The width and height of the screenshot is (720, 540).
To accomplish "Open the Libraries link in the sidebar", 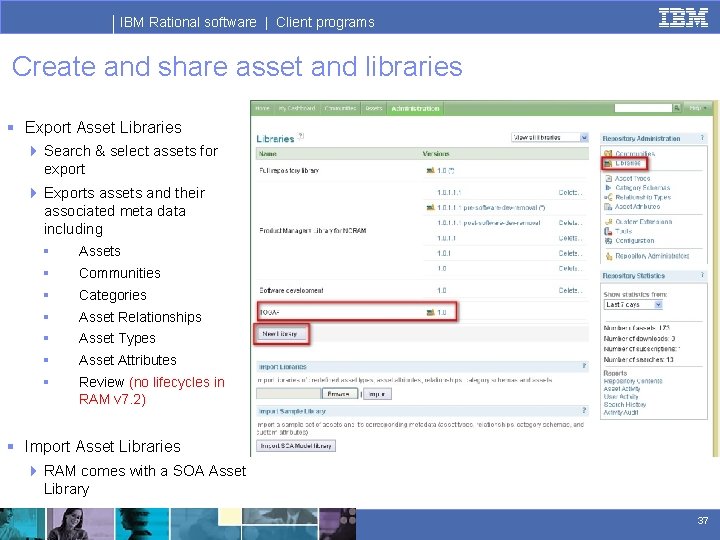I will 628,163.
